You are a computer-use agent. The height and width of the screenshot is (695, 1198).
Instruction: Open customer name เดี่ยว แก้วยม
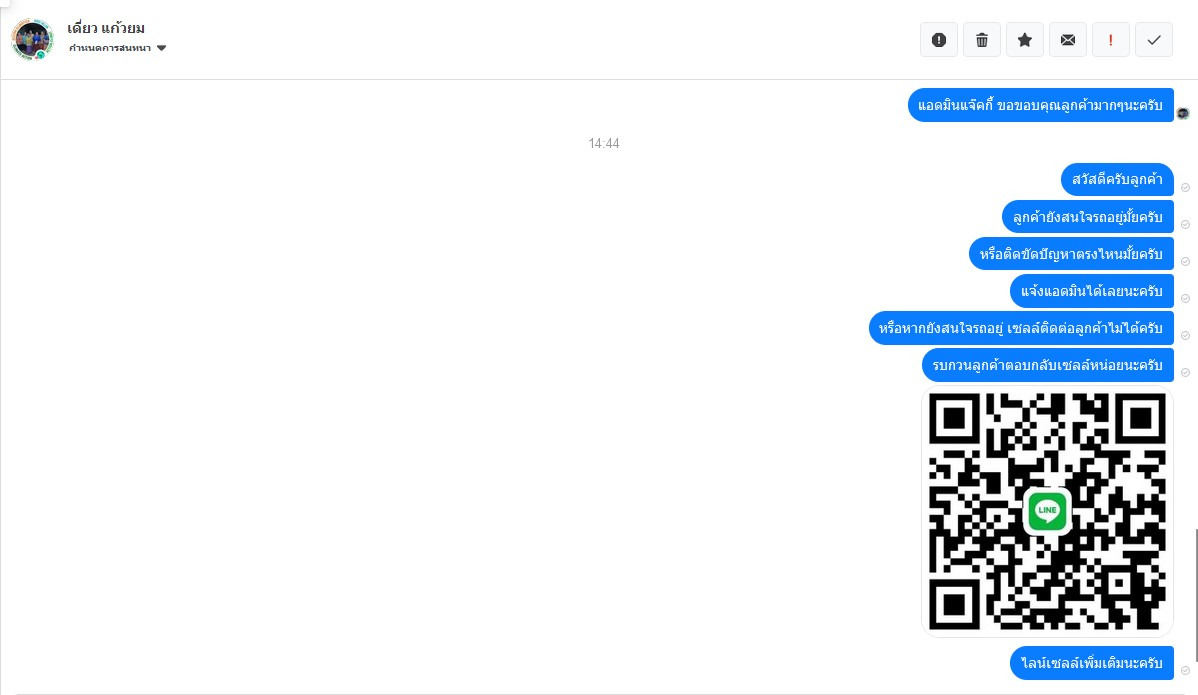pos(105,28)
